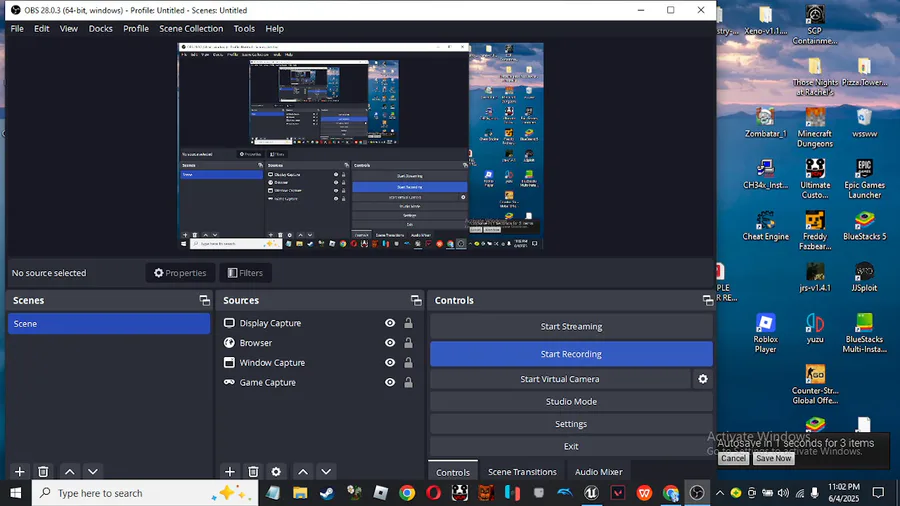Image resolution: width=900 pixels, height=506 pixels.
Task: Lock the Game Capture source
Action: point(408,383)
